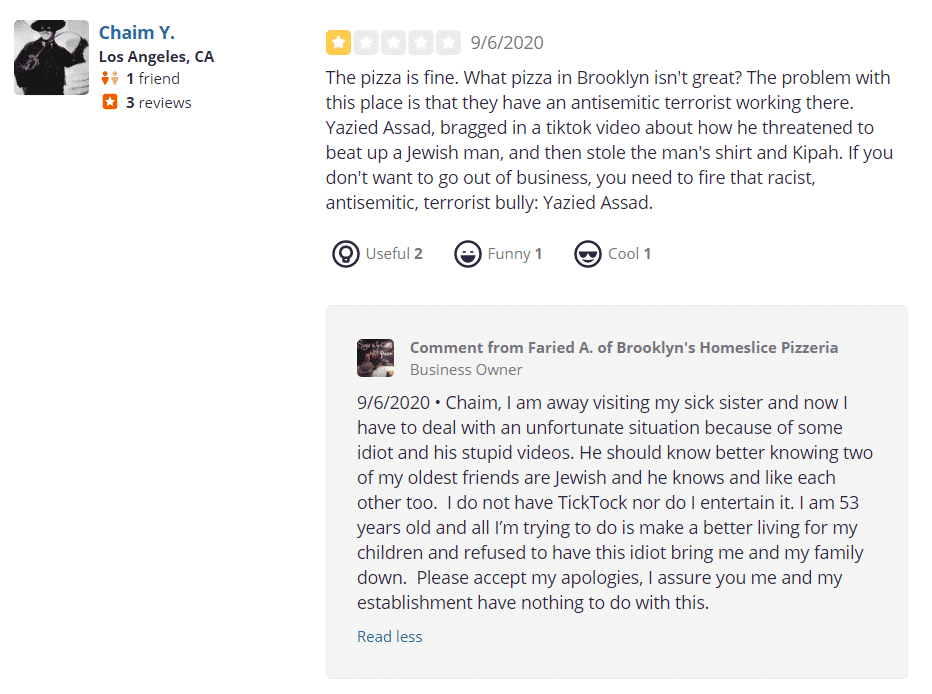Click the orange friends icon
This screenshot has height=694, width=932.
110,78
